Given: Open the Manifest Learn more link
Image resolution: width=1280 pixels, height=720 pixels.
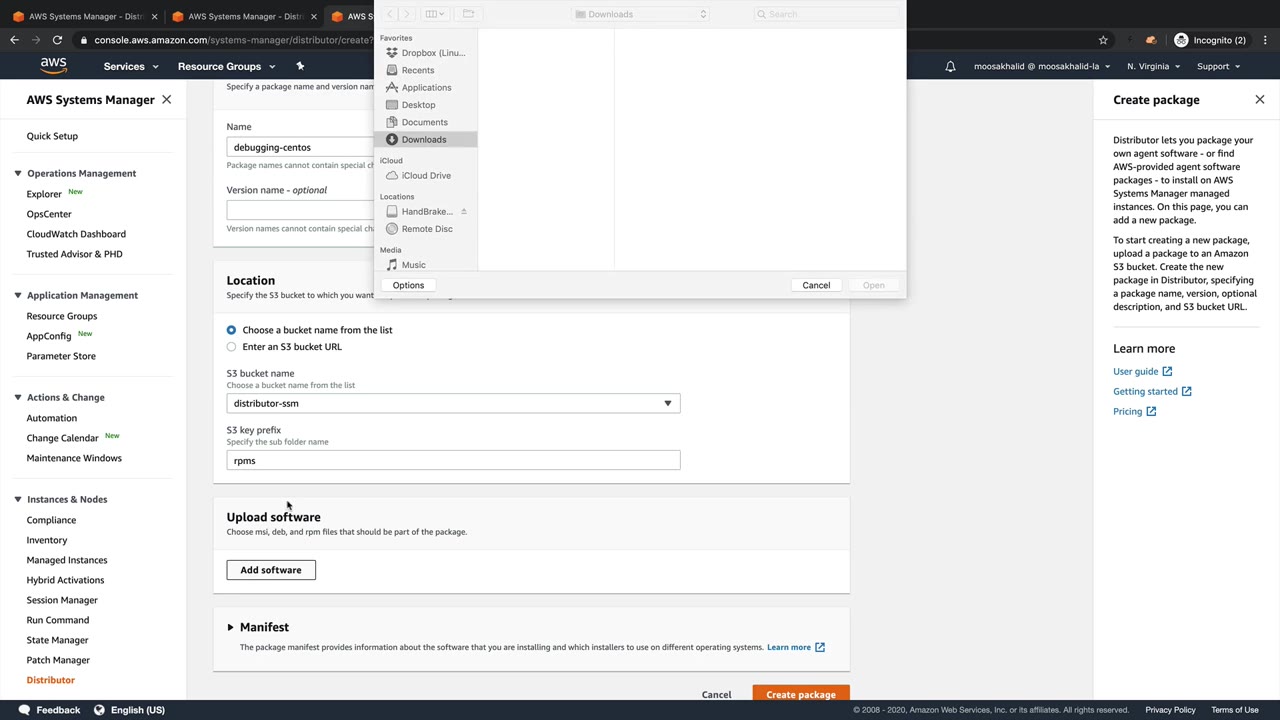Looking at the screenshot, I should (796, 648).
